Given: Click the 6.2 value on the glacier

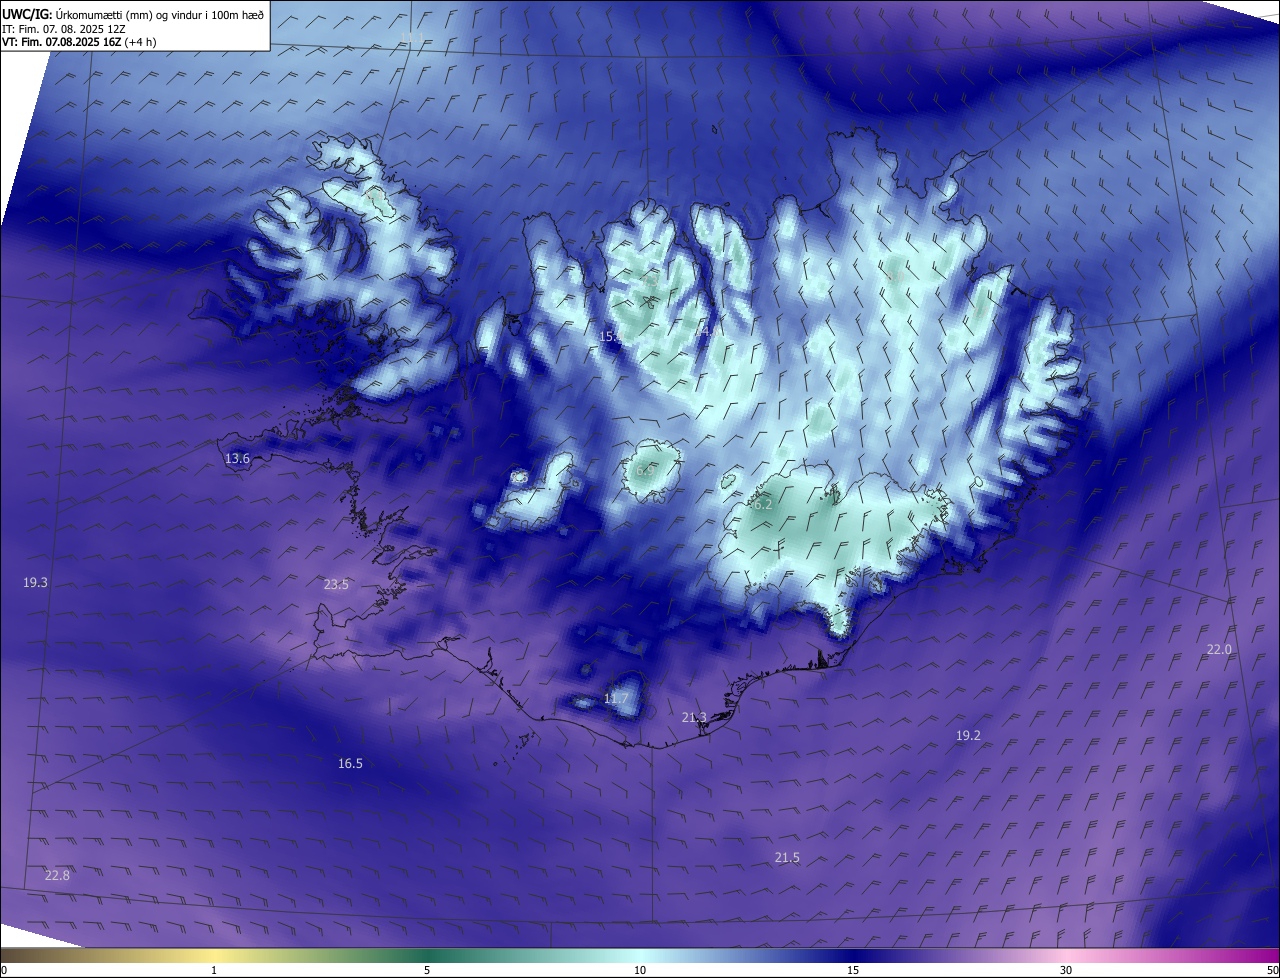Looking at the screenshot, I should (762, 505).
